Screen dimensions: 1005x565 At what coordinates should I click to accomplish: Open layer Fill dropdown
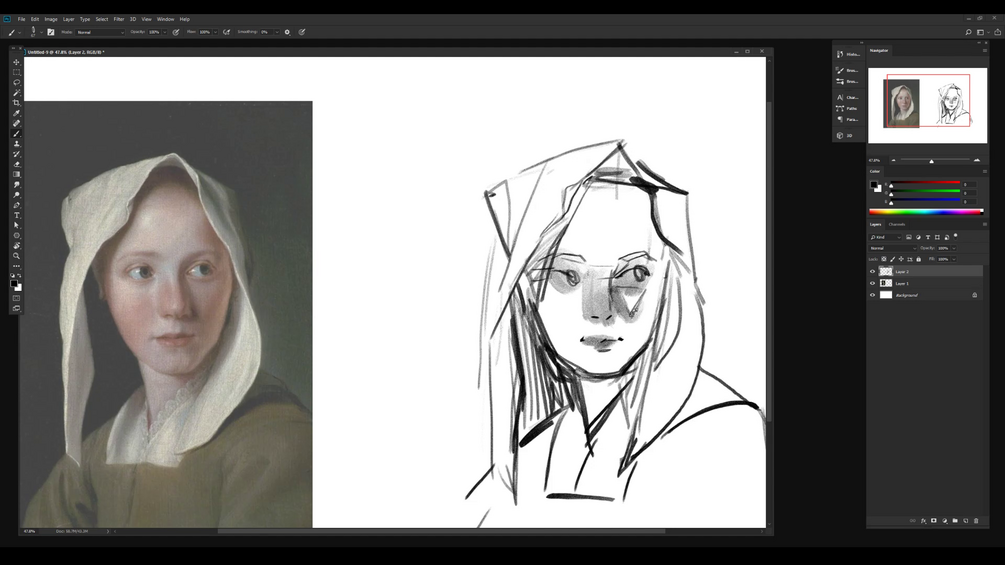click(x=954, y=259)
